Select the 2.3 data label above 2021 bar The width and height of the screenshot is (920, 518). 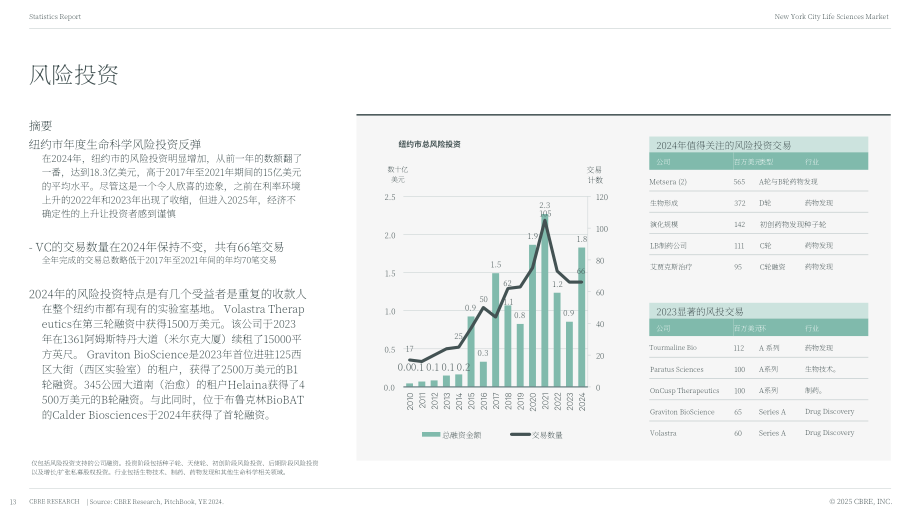click(x=544, y=205)
